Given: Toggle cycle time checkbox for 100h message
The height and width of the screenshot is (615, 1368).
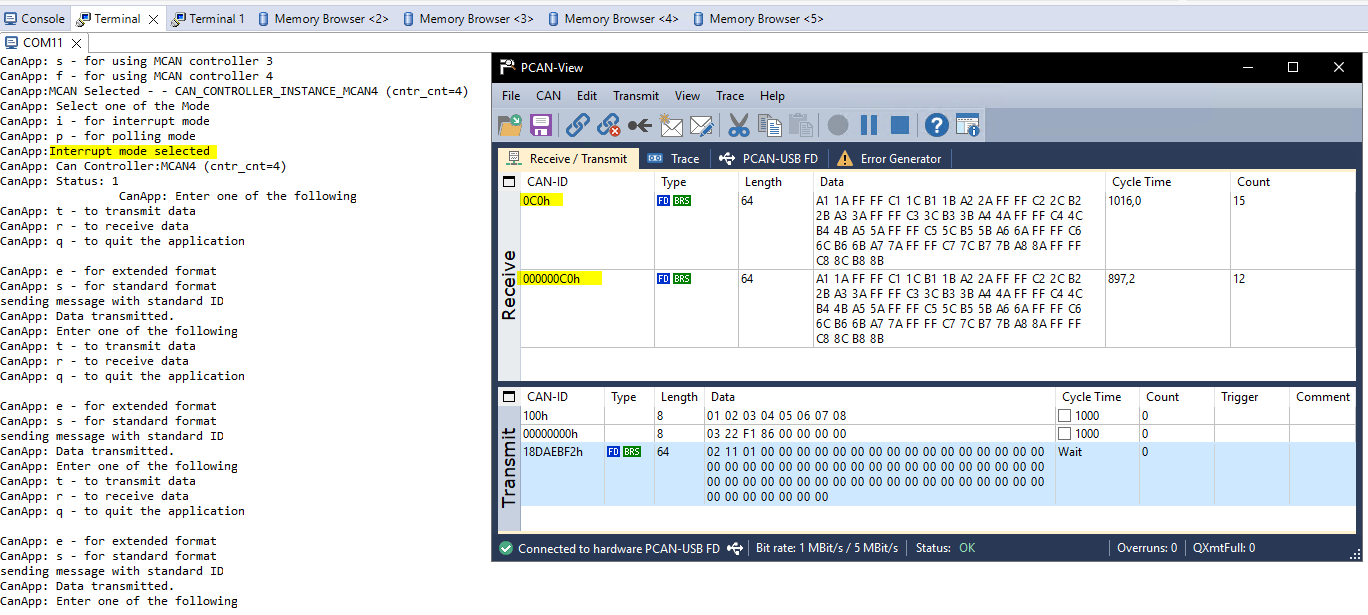Looking at the screenshot, I should point(1066,416).
